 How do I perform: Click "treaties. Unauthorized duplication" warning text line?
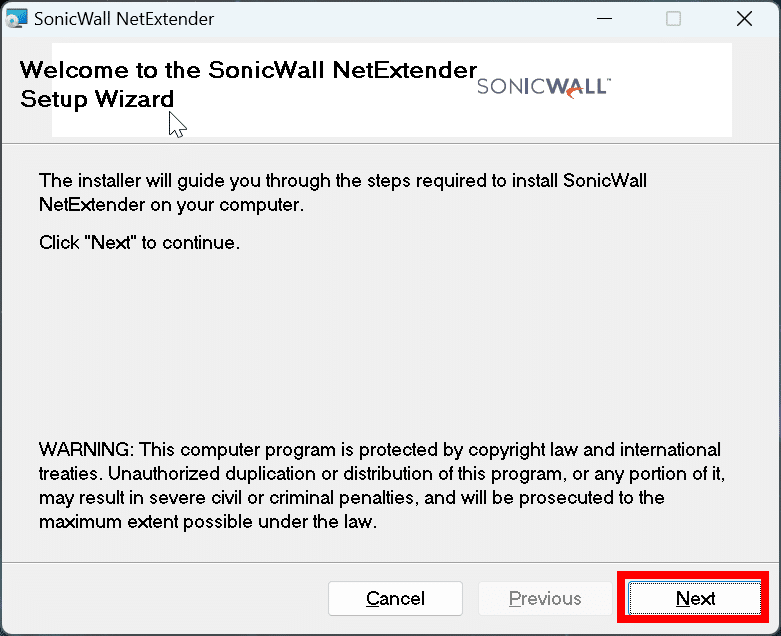(x=382, y=474)
